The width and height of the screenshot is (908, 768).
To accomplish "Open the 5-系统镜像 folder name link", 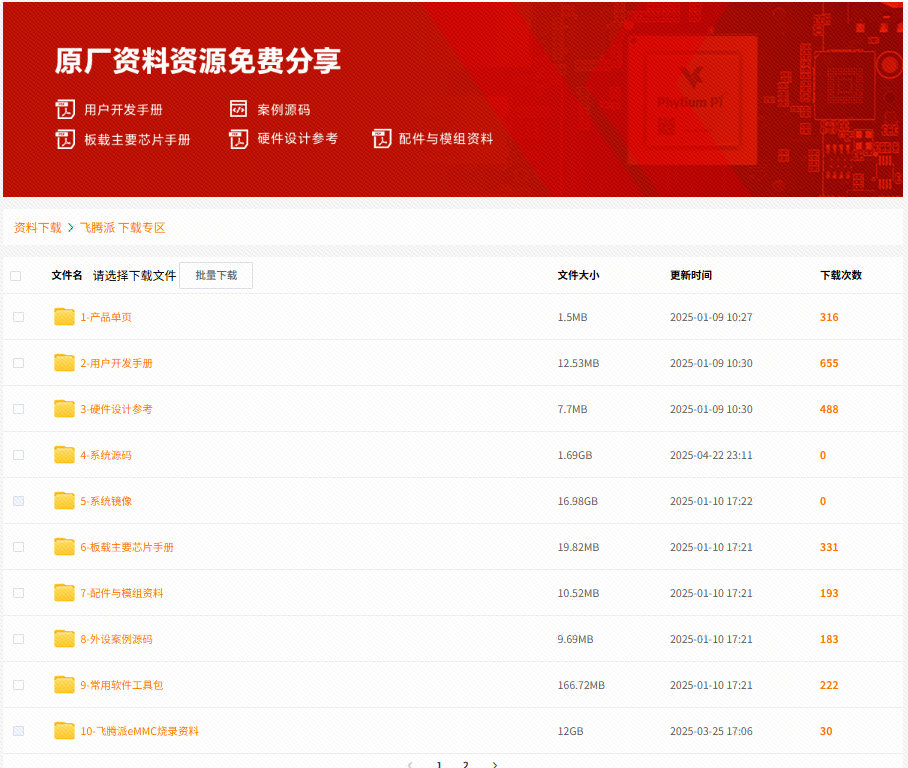I will [x=106, y=501].
